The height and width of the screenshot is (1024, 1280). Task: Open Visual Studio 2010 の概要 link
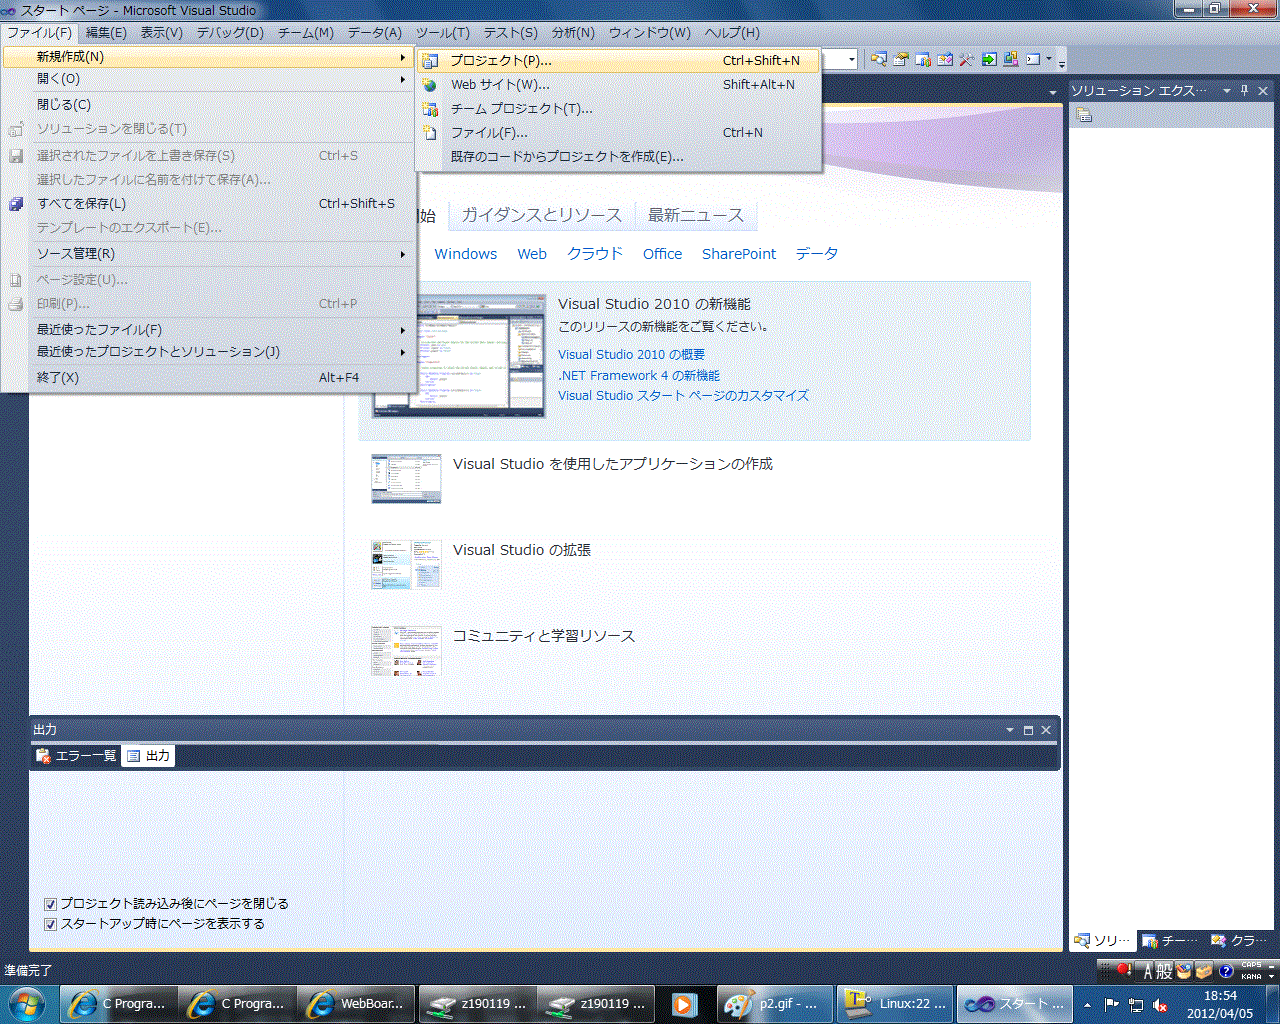pos(631,355)
